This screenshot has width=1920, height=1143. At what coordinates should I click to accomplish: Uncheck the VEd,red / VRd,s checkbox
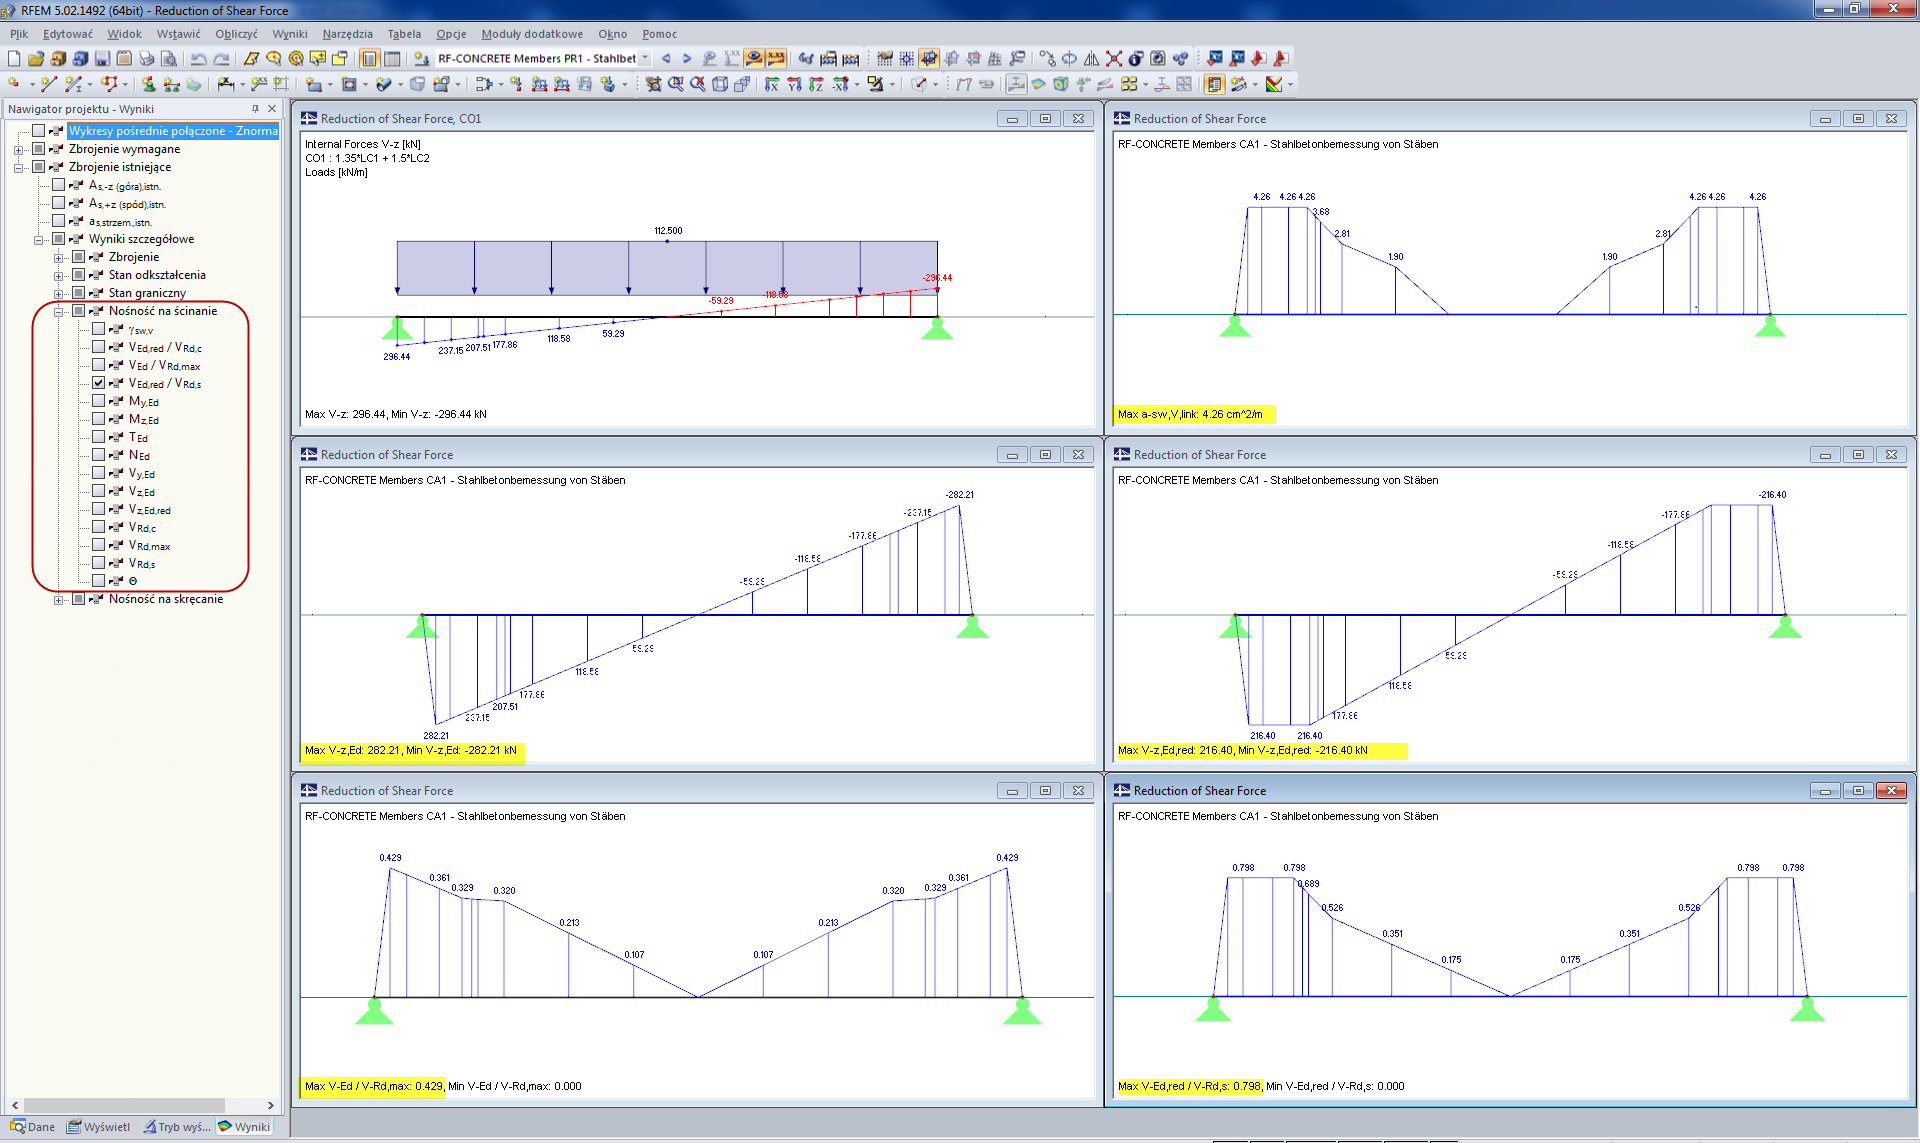98,383
